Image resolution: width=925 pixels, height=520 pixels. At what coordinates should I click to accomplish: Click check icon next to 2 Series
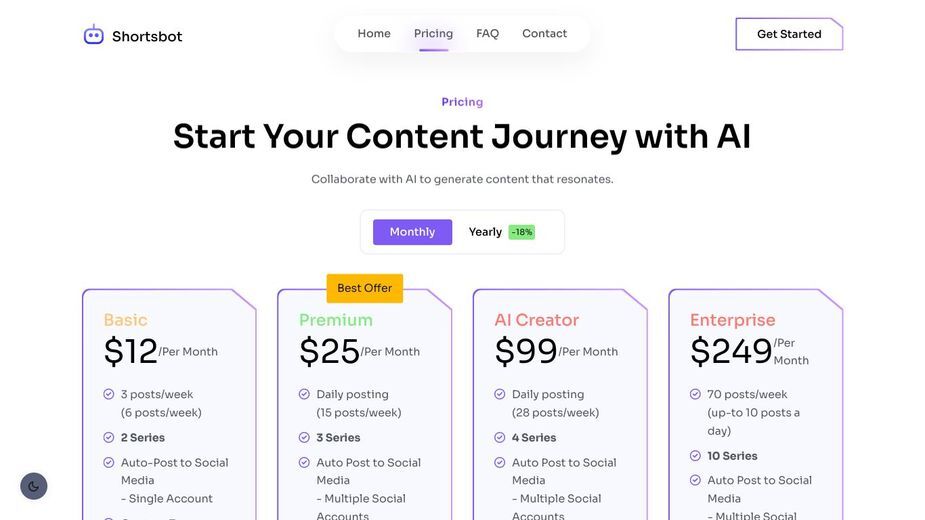(x=109, y=437)
